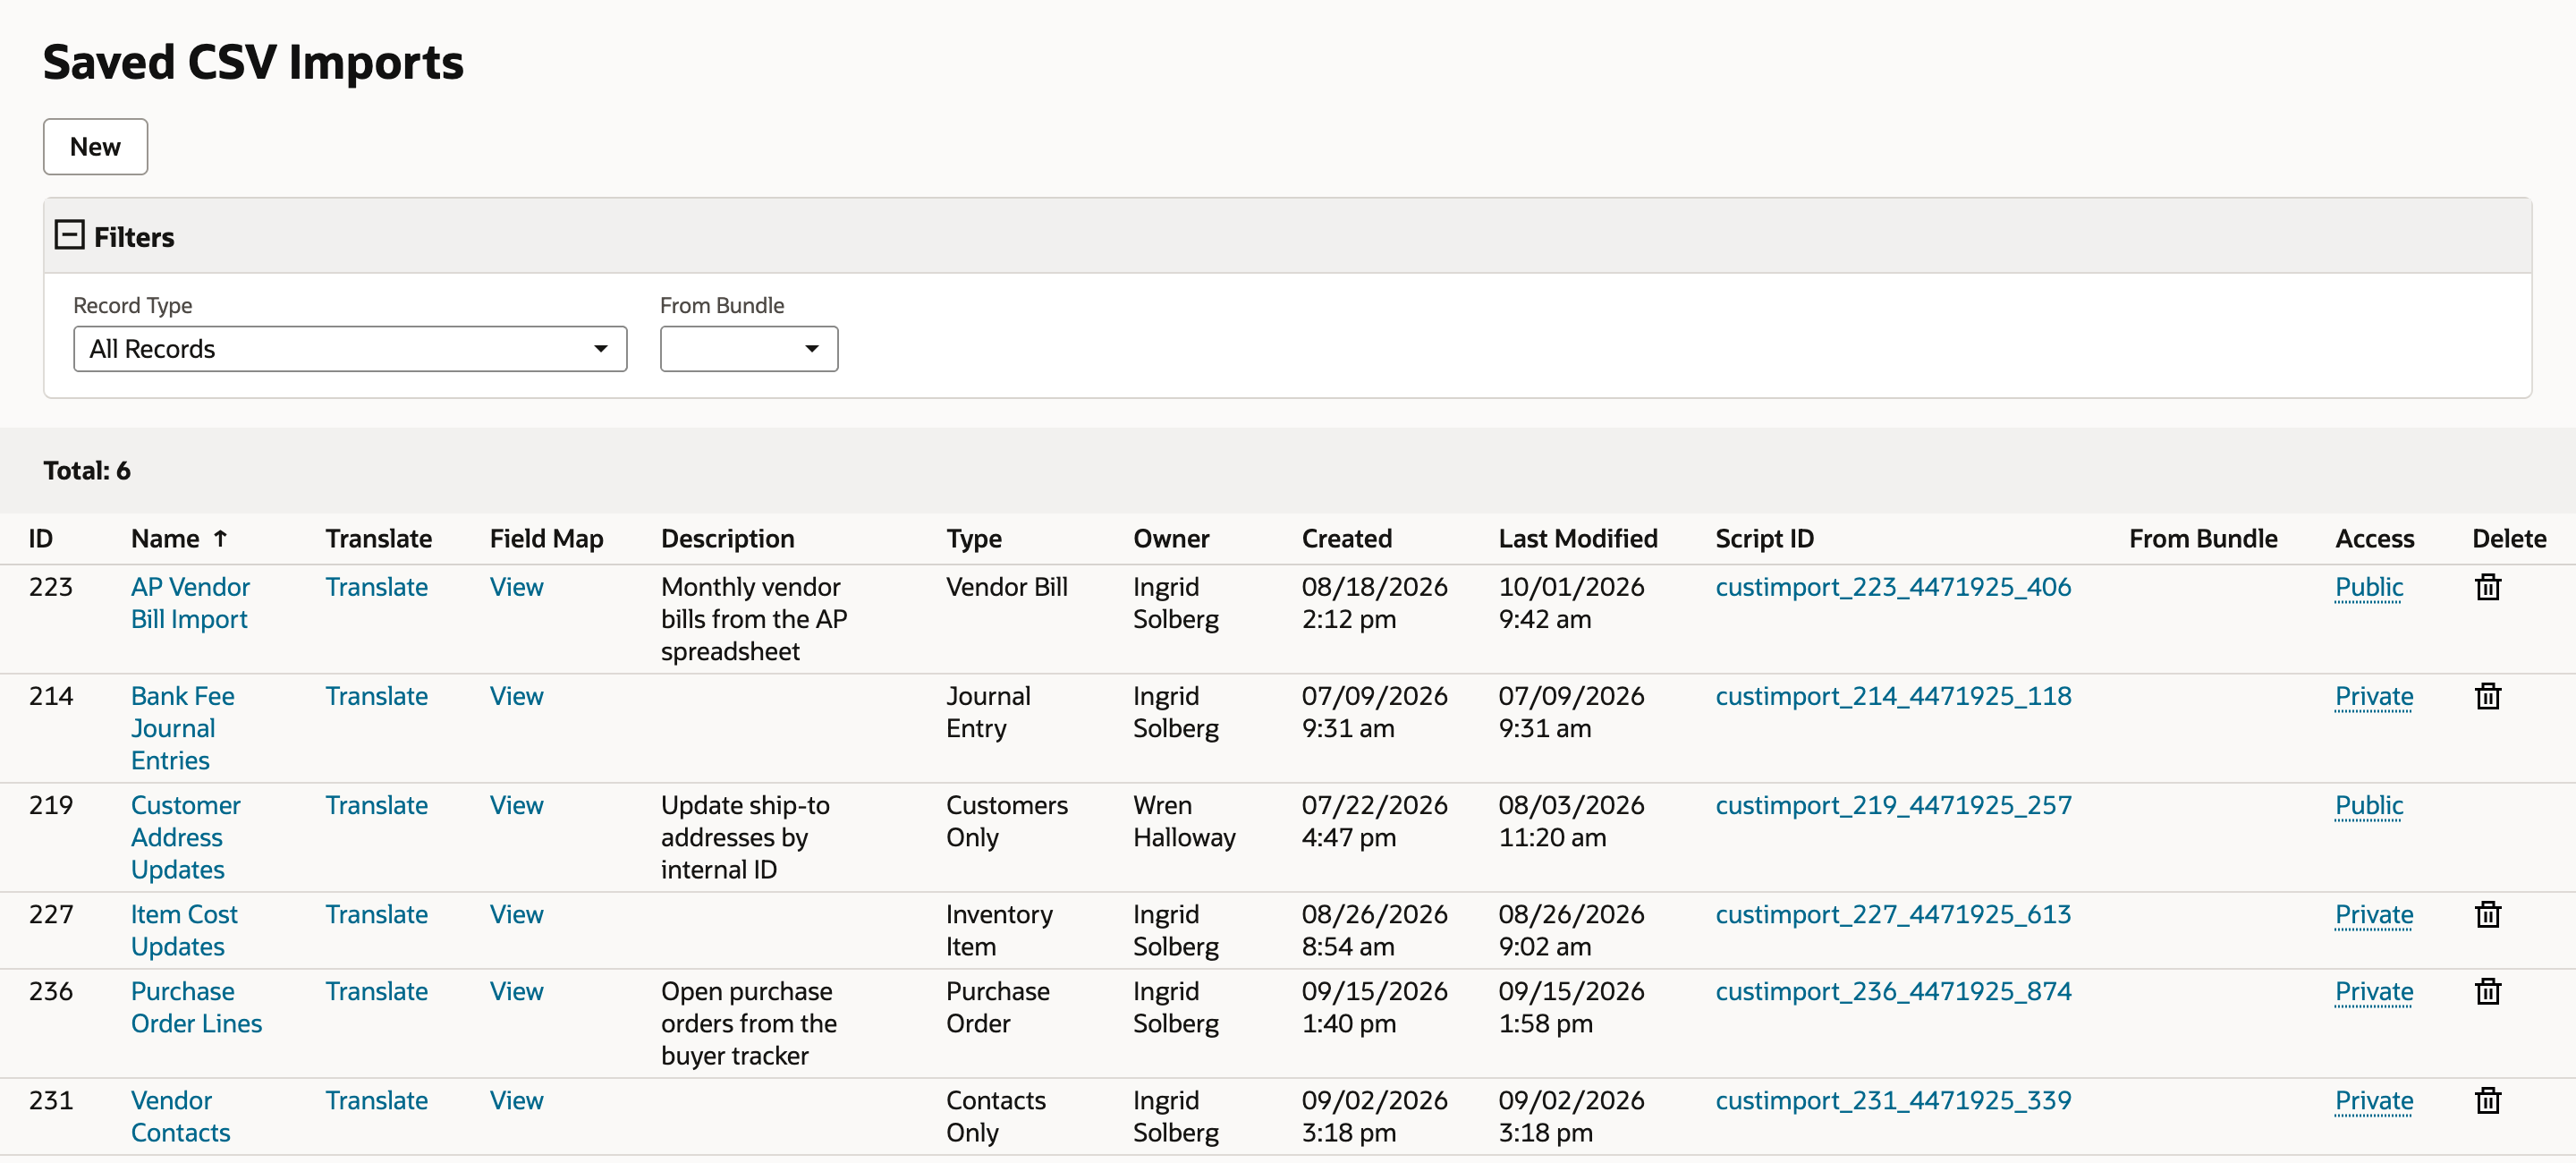Open script custimport_219_4471925_257
The width and height of the screenshot is (2576, 1163).
point(1893,805)
